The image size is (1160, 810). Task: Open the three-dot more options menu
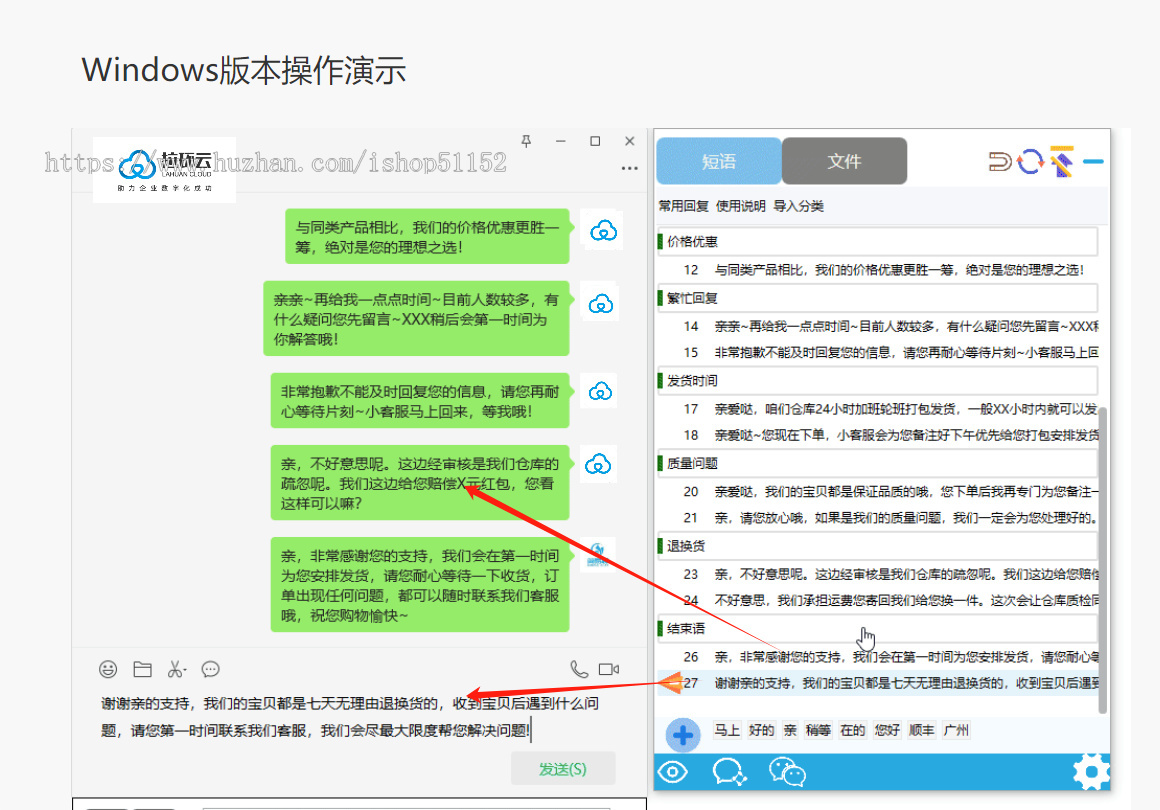click(630, 168)
